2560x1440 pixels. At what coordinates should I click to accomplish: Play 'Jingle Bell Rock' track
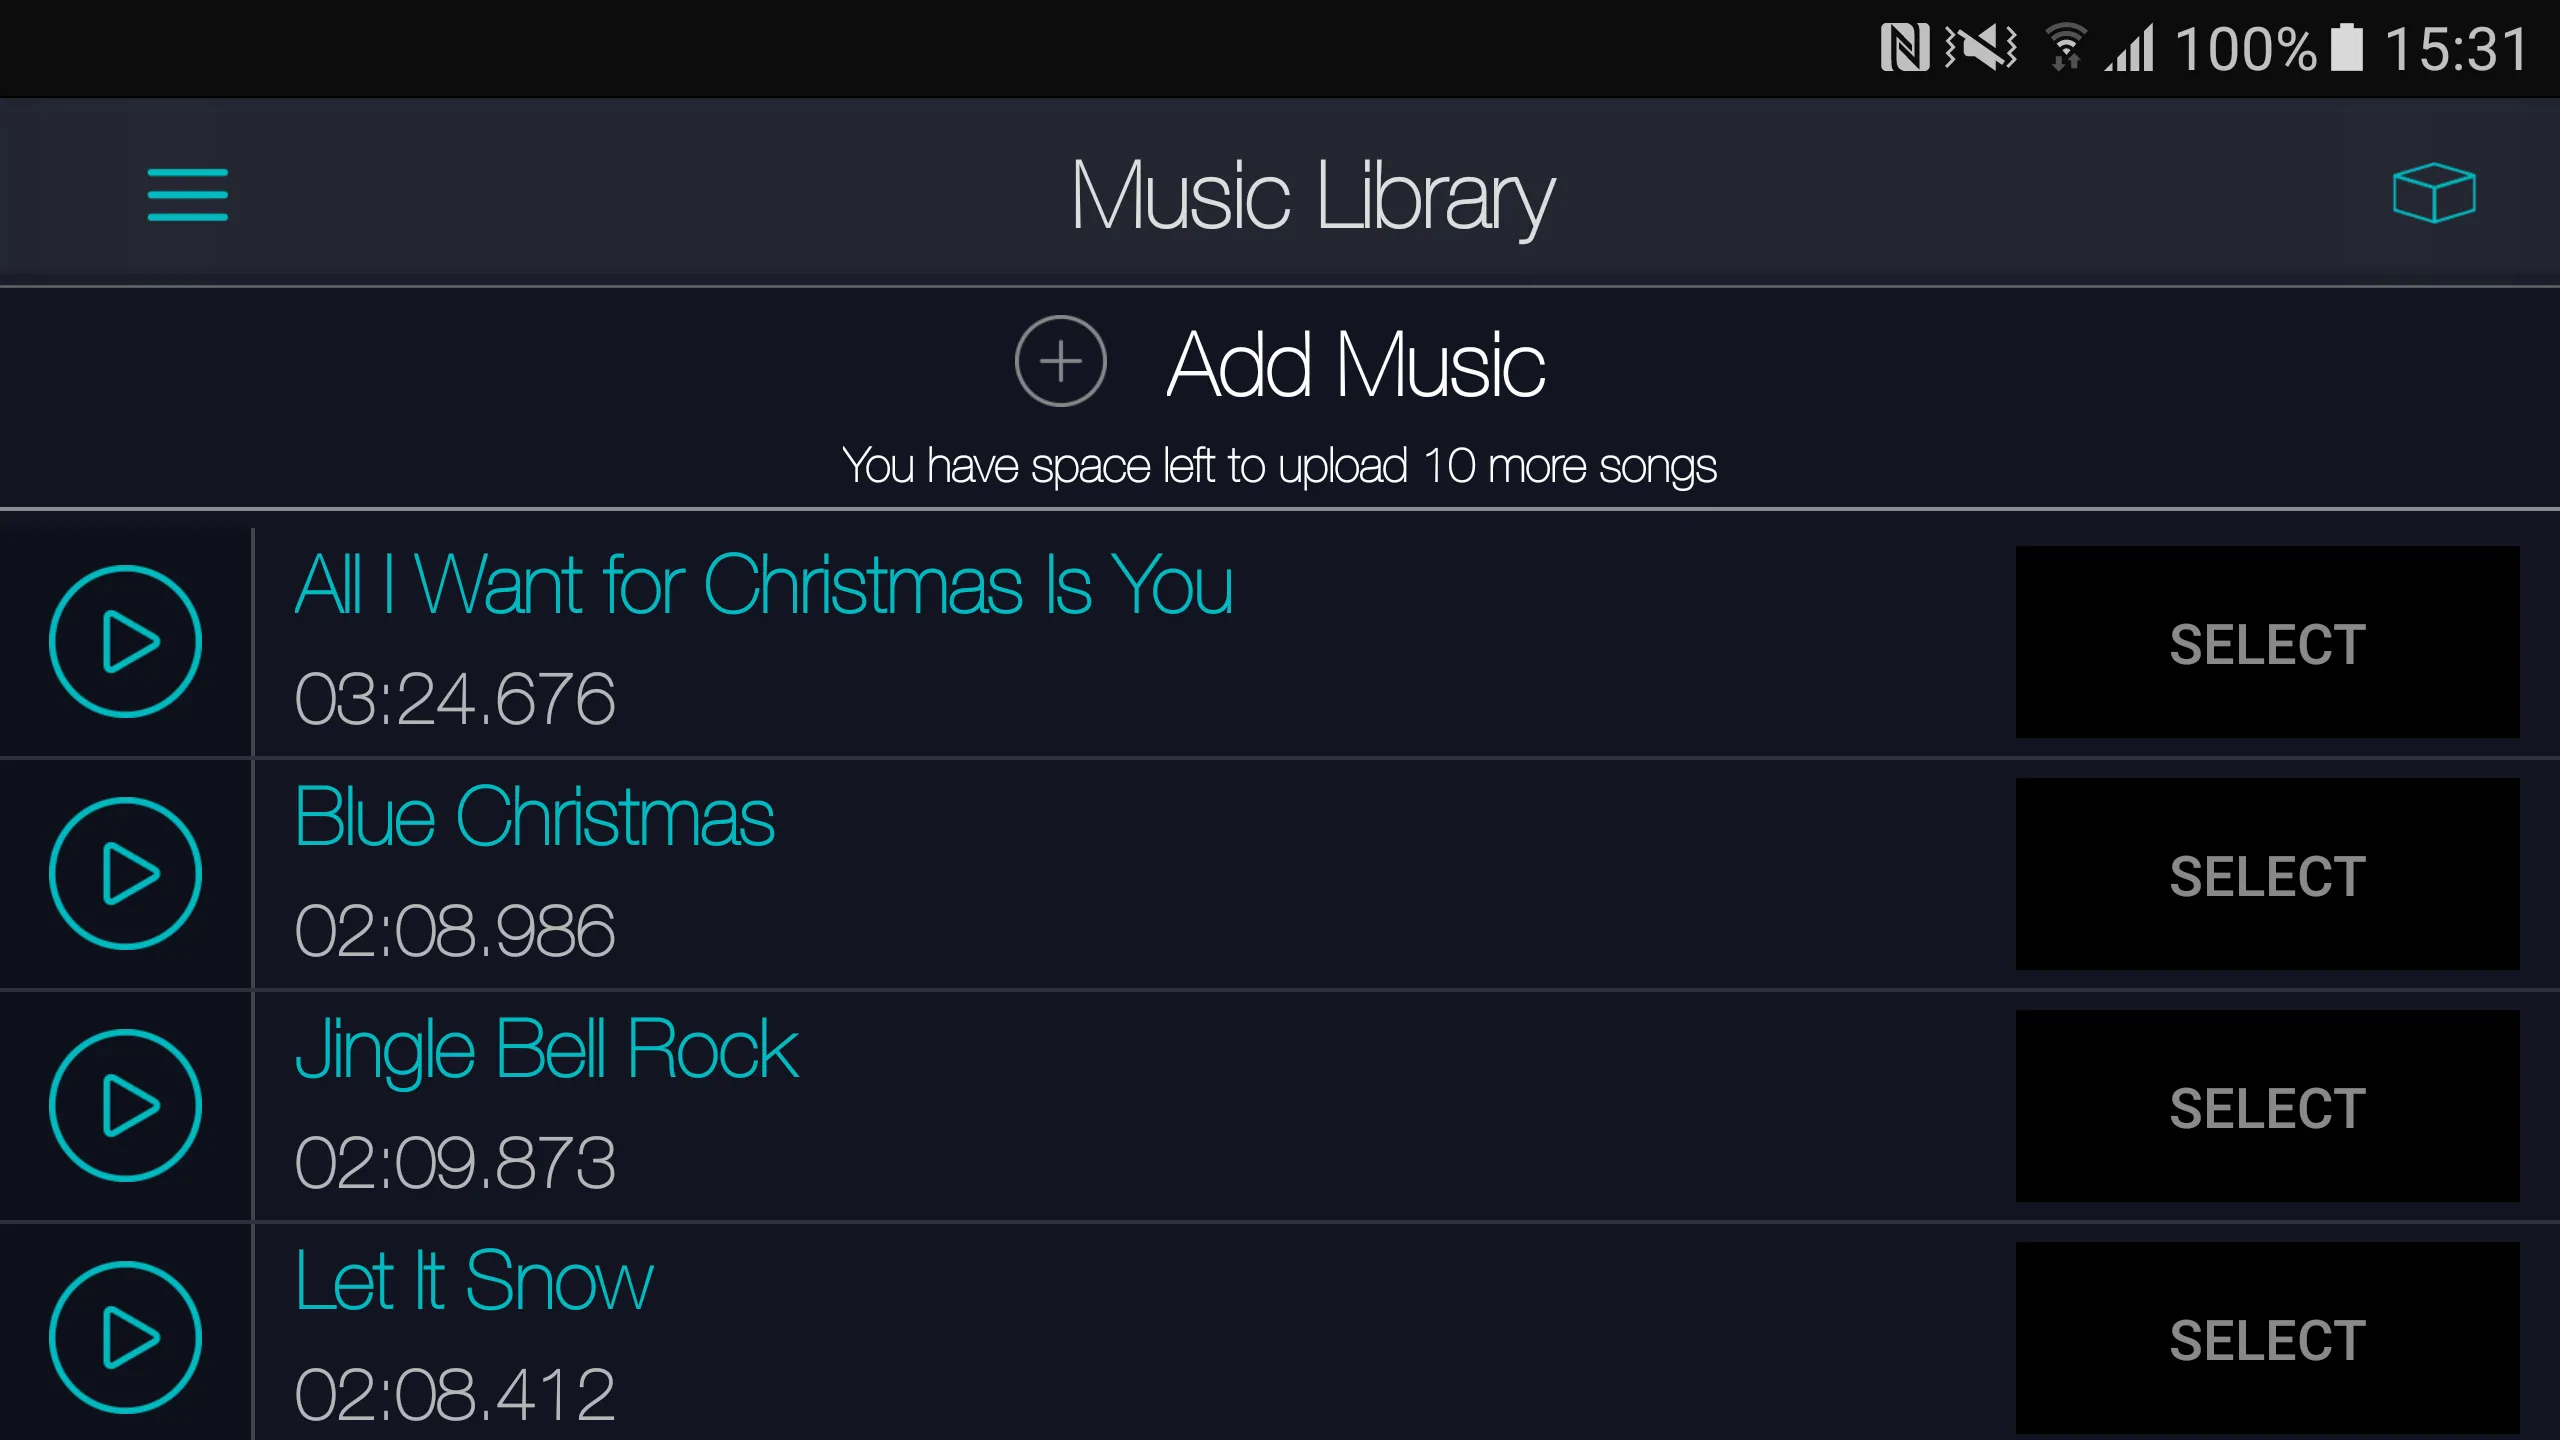pyautogui.click(x=127, y=1104)
